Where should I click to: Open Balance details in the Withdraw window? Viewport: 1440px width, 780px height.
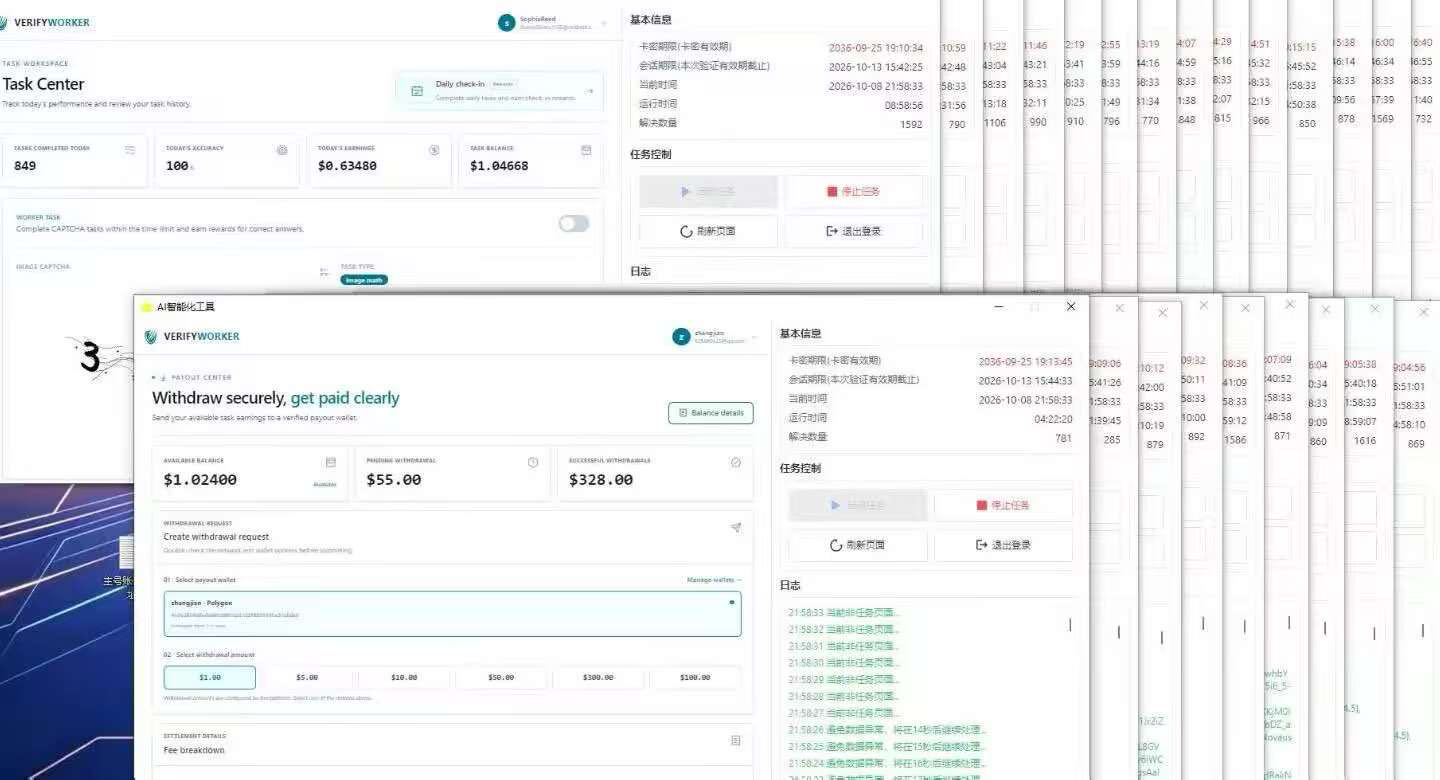click(711, 413)
